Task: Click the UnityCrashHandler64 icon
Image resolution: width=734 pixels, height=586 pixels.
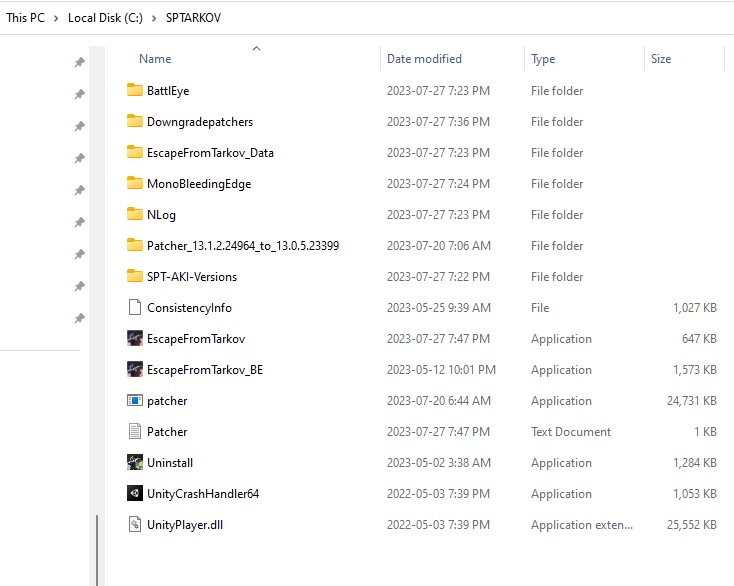Action: pyautogui.click(x=135, y=493)
